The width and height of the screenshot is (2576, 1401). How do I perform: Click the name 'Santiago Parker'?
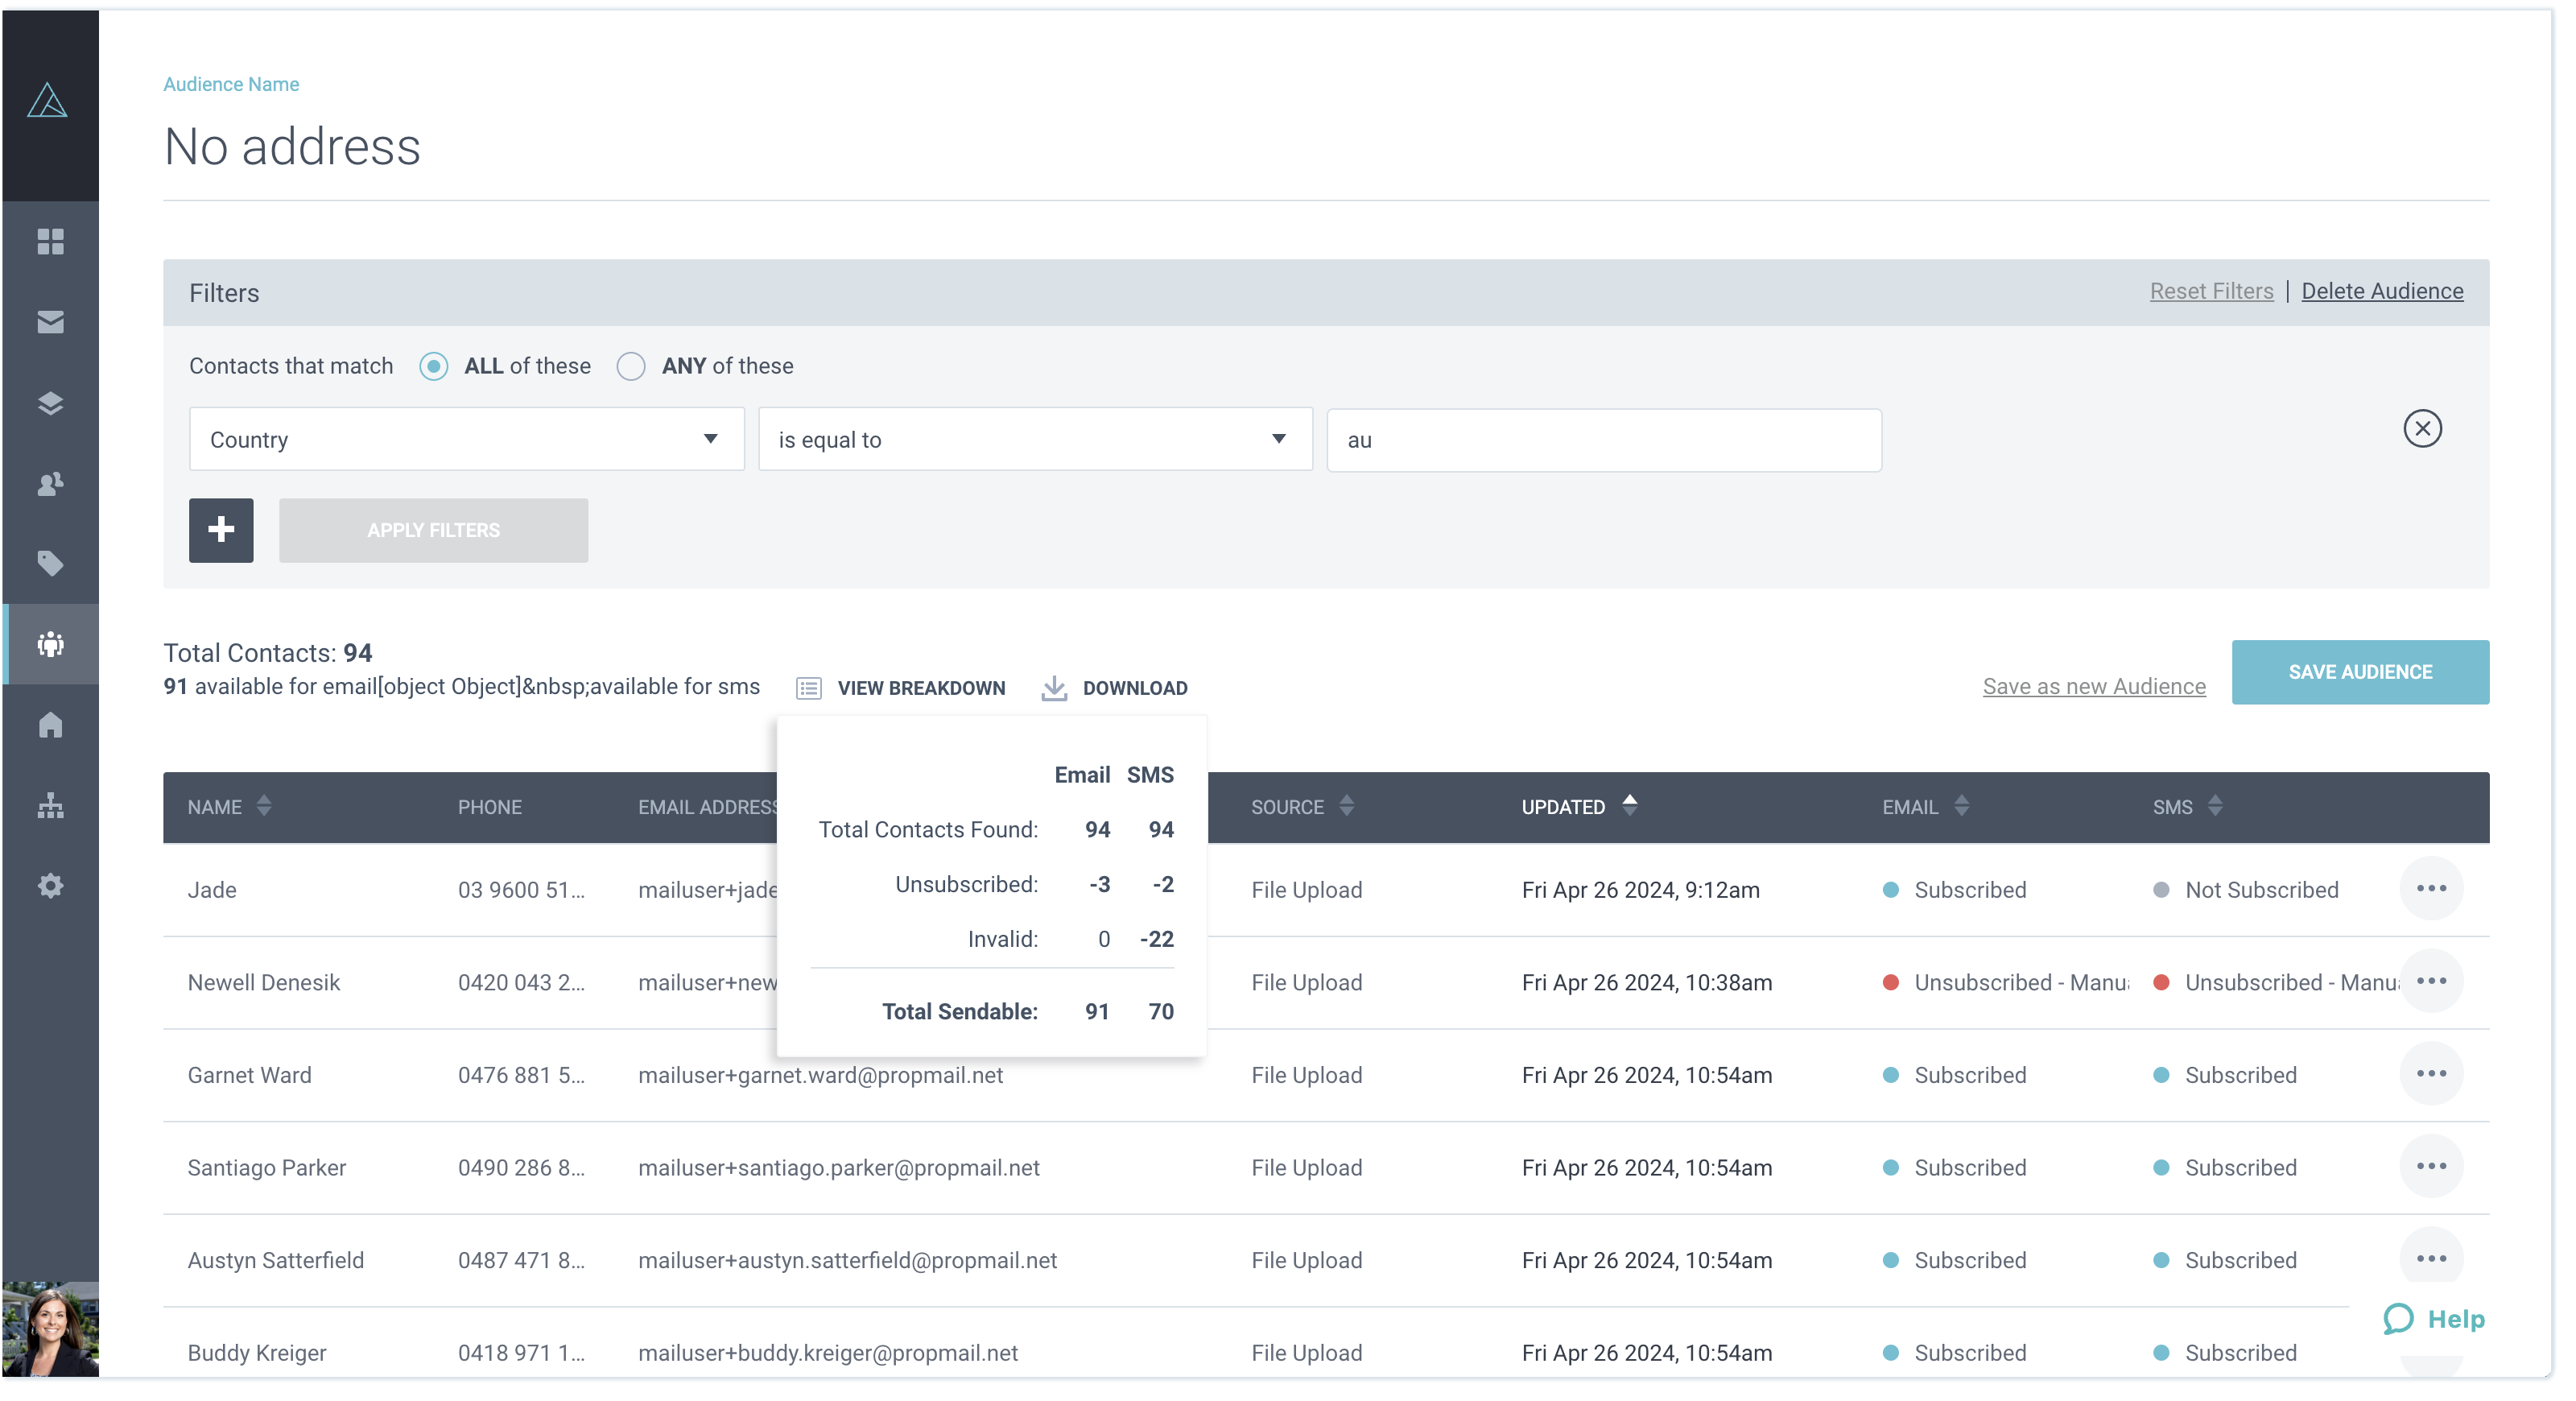point(267,1168)
